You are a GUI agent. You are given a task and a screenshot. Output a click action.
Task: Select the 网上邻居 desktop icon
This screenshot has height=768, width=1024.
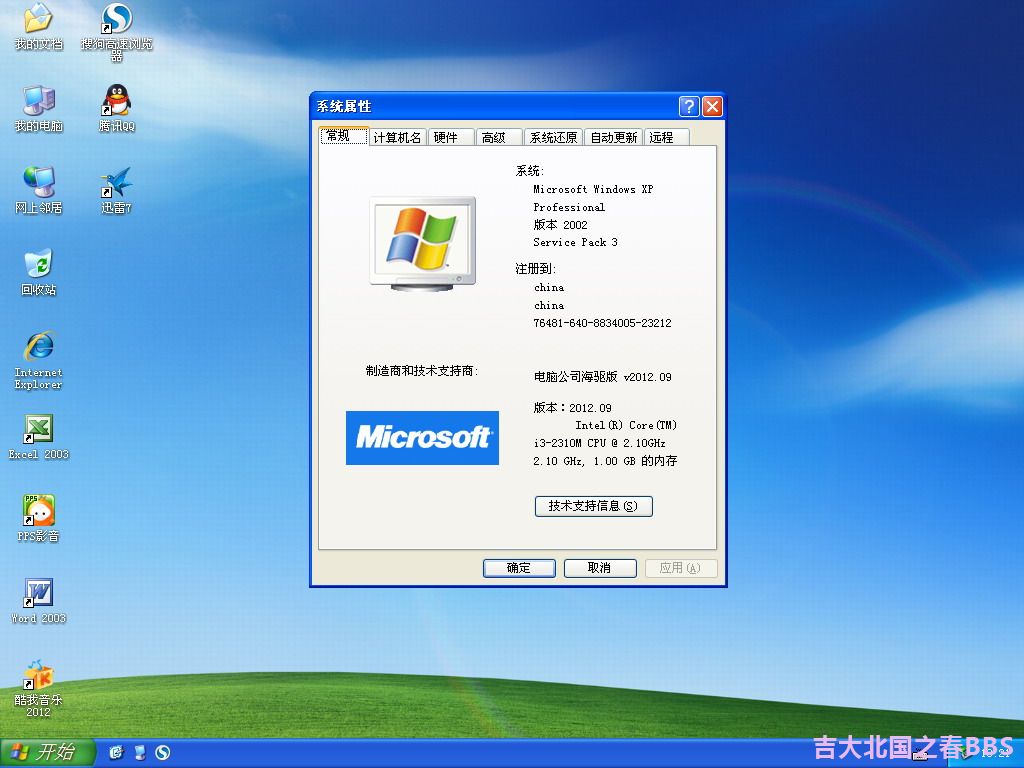[39, 190]
